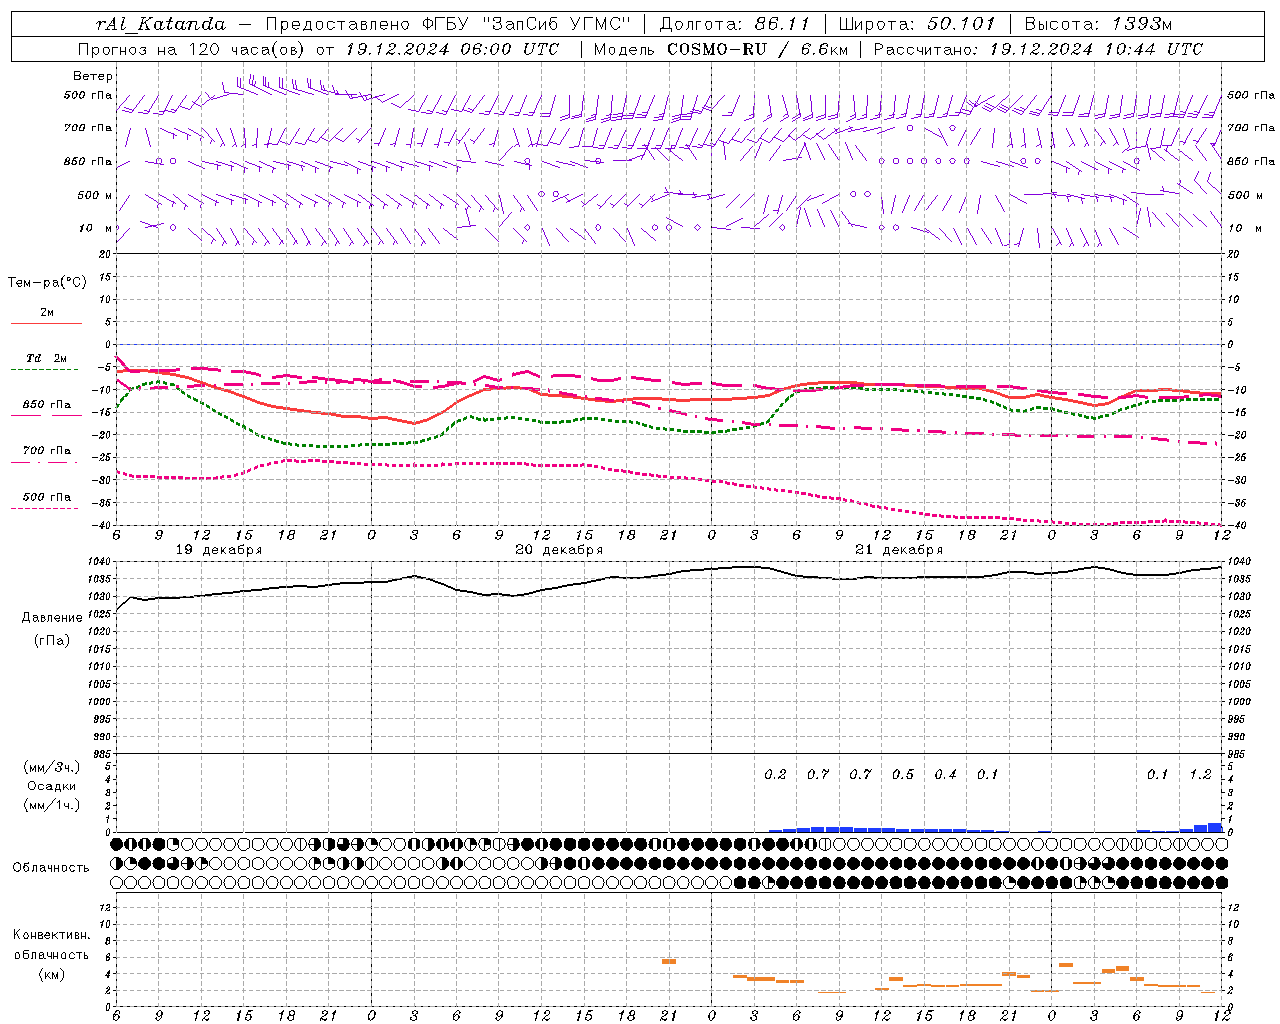Select the Широта: 50.101 latitude value
Screen dimensions: 1280x1024
[x=916, y=24]
